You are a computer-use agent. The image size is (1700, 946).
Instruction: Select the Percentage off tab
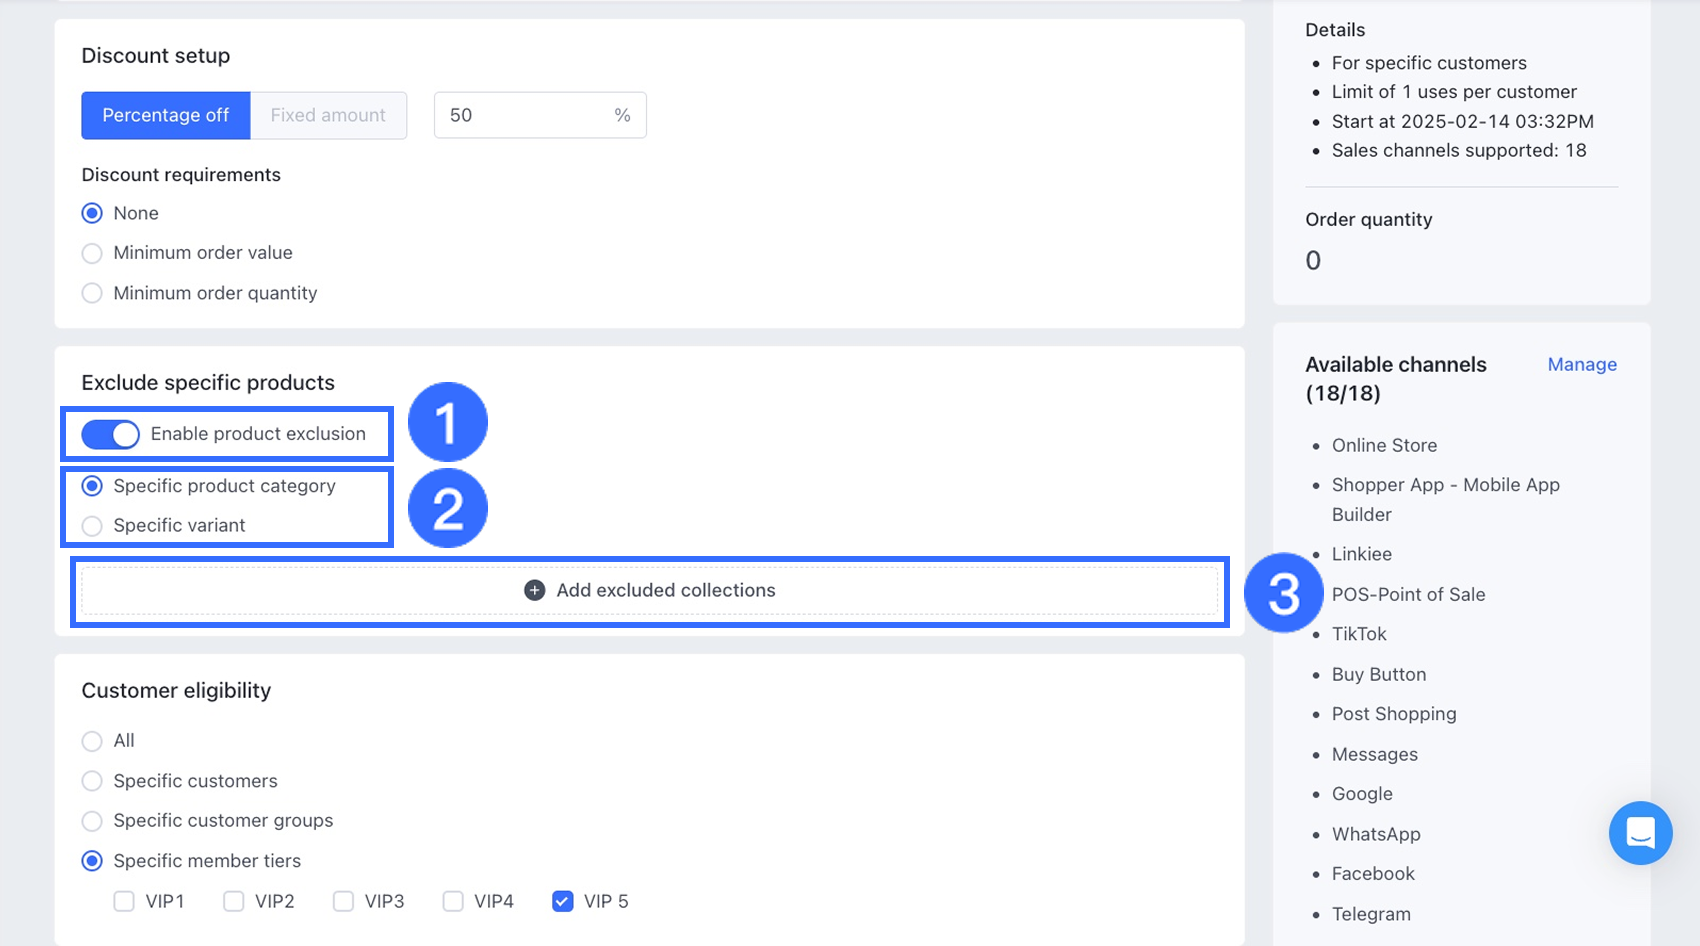(166, 115)
